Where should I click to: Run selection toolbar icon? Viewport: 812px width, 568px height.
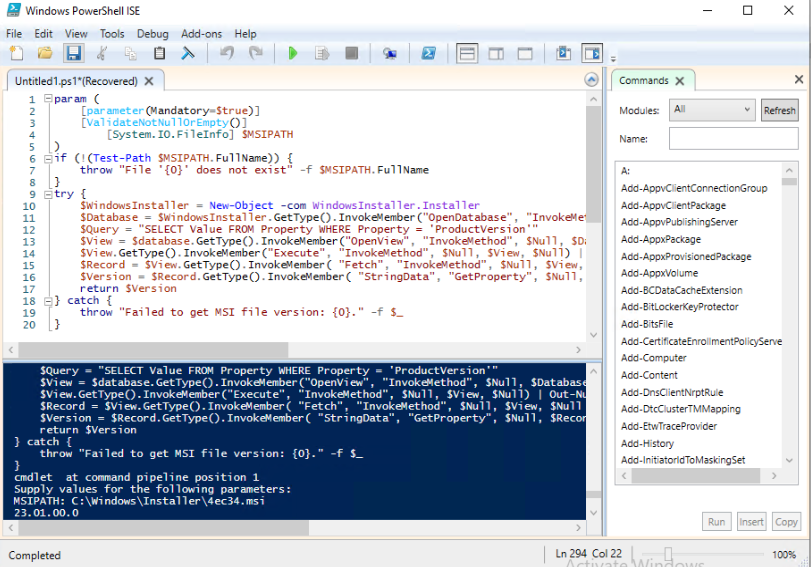322,53
